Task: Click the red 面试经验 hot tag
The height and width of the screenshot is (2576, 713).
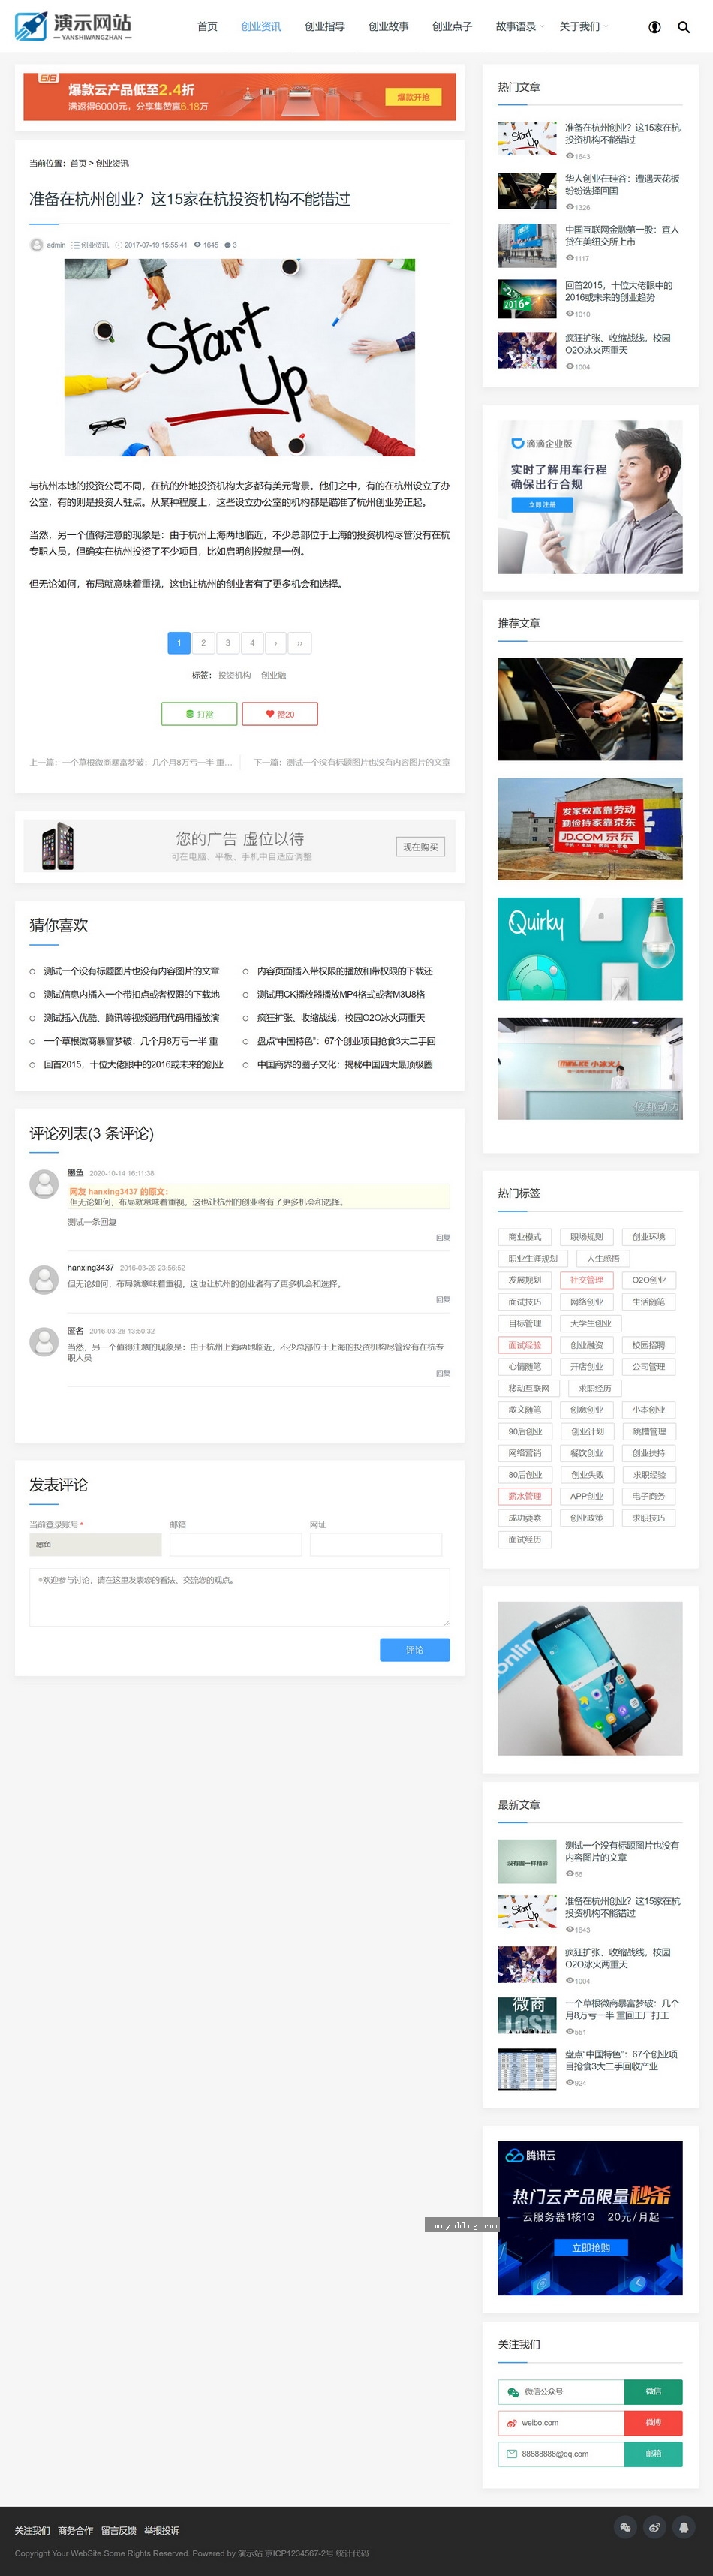Action: (x=525, y=1345)
